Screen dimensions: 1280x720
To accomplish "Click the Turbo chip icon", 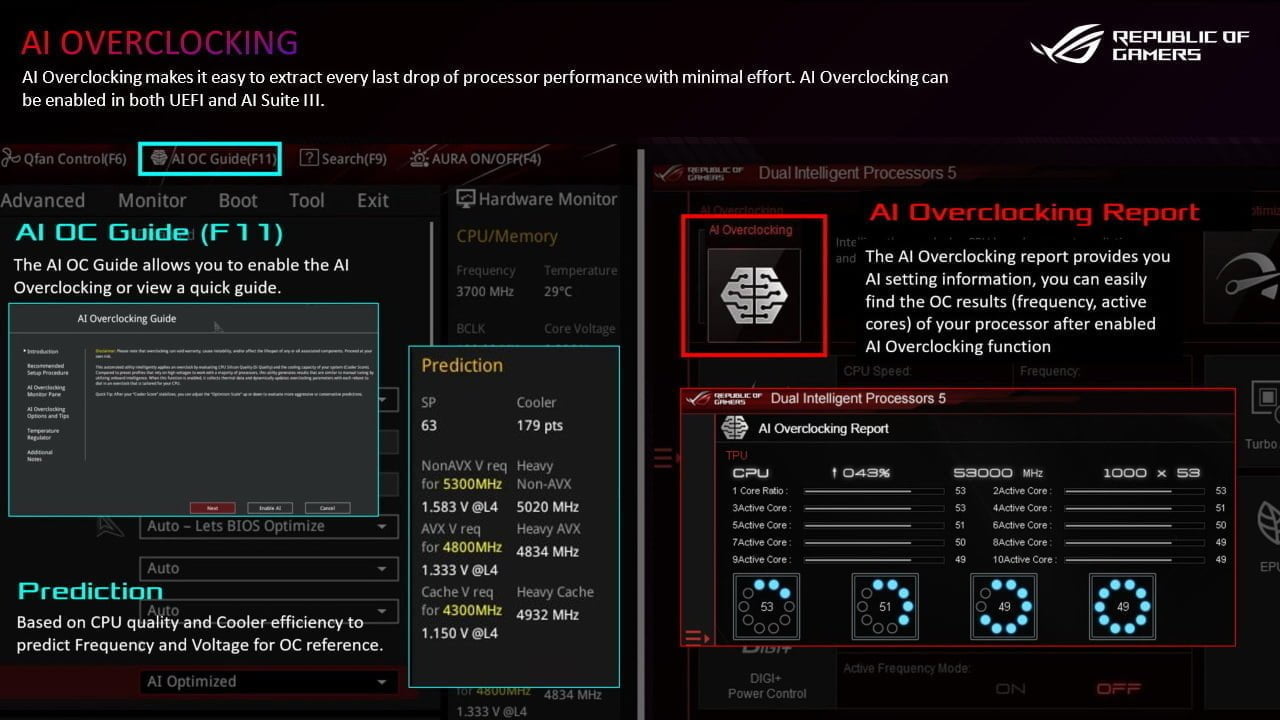I will [1264, 400].
